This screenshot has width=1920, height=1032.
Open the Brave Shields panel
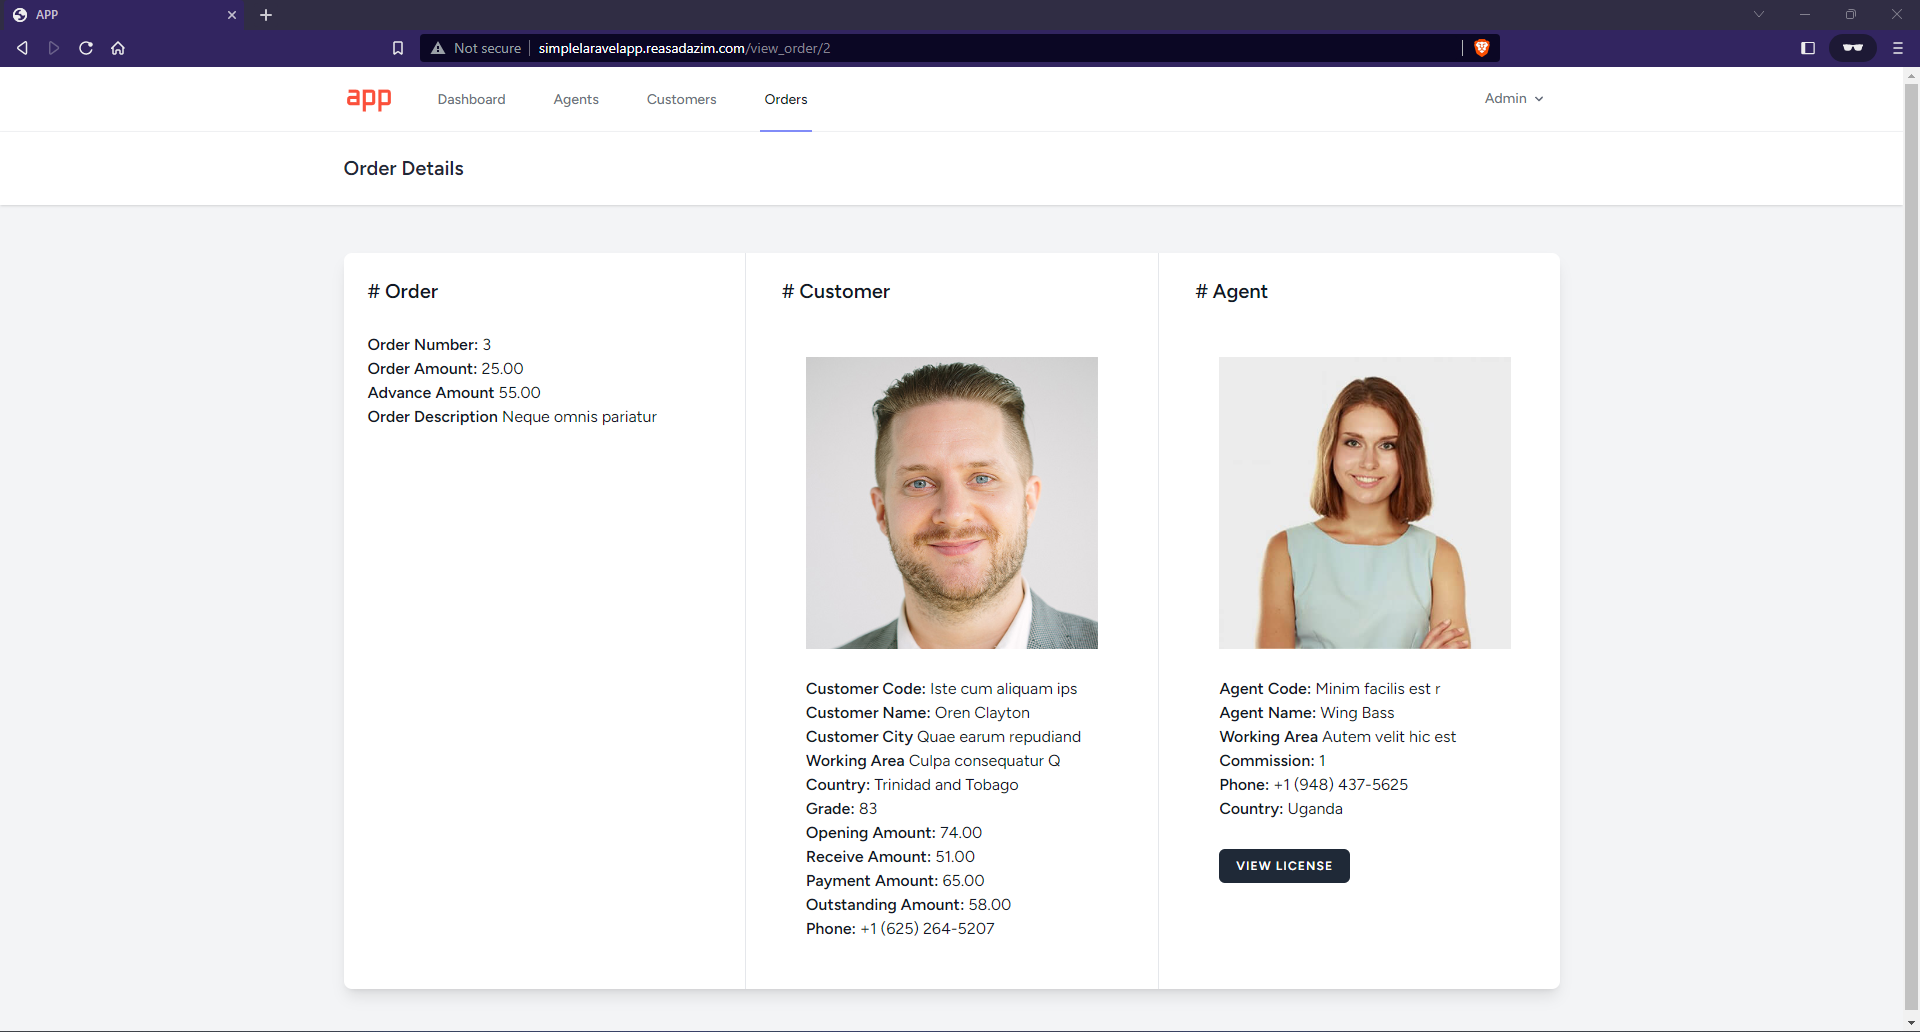pos(1482,48)
